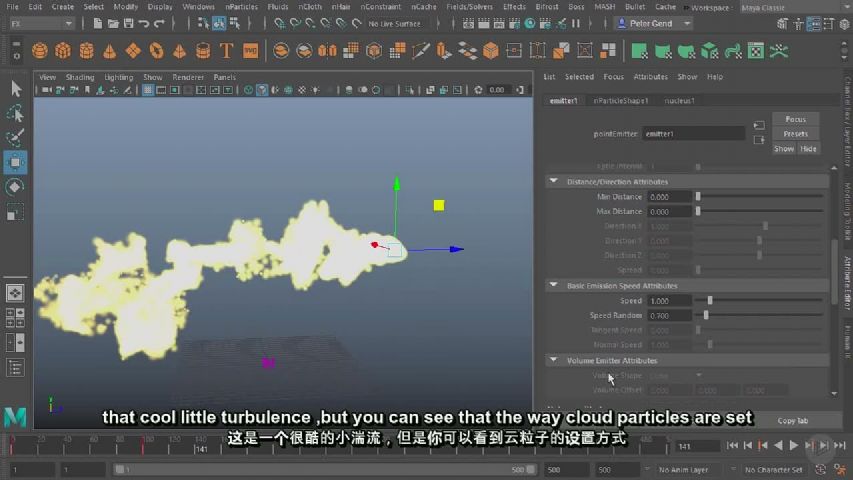Create a polygon cylinder from shelf
Screen dimensions: 853x480
click(x=86, y=51)
